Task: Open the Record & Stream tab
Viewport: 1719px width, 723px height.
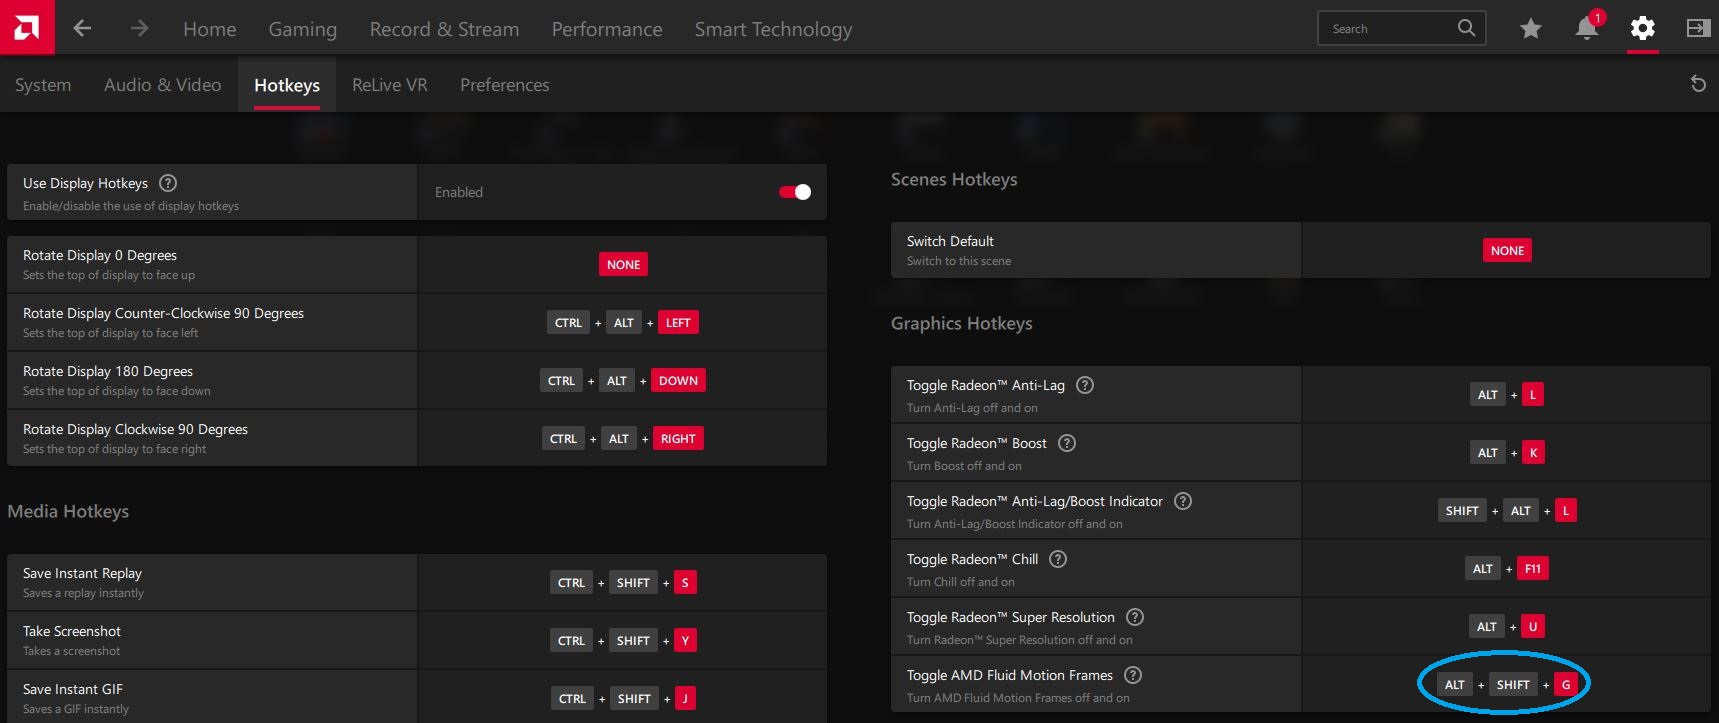Action: [x=444, y=29]
